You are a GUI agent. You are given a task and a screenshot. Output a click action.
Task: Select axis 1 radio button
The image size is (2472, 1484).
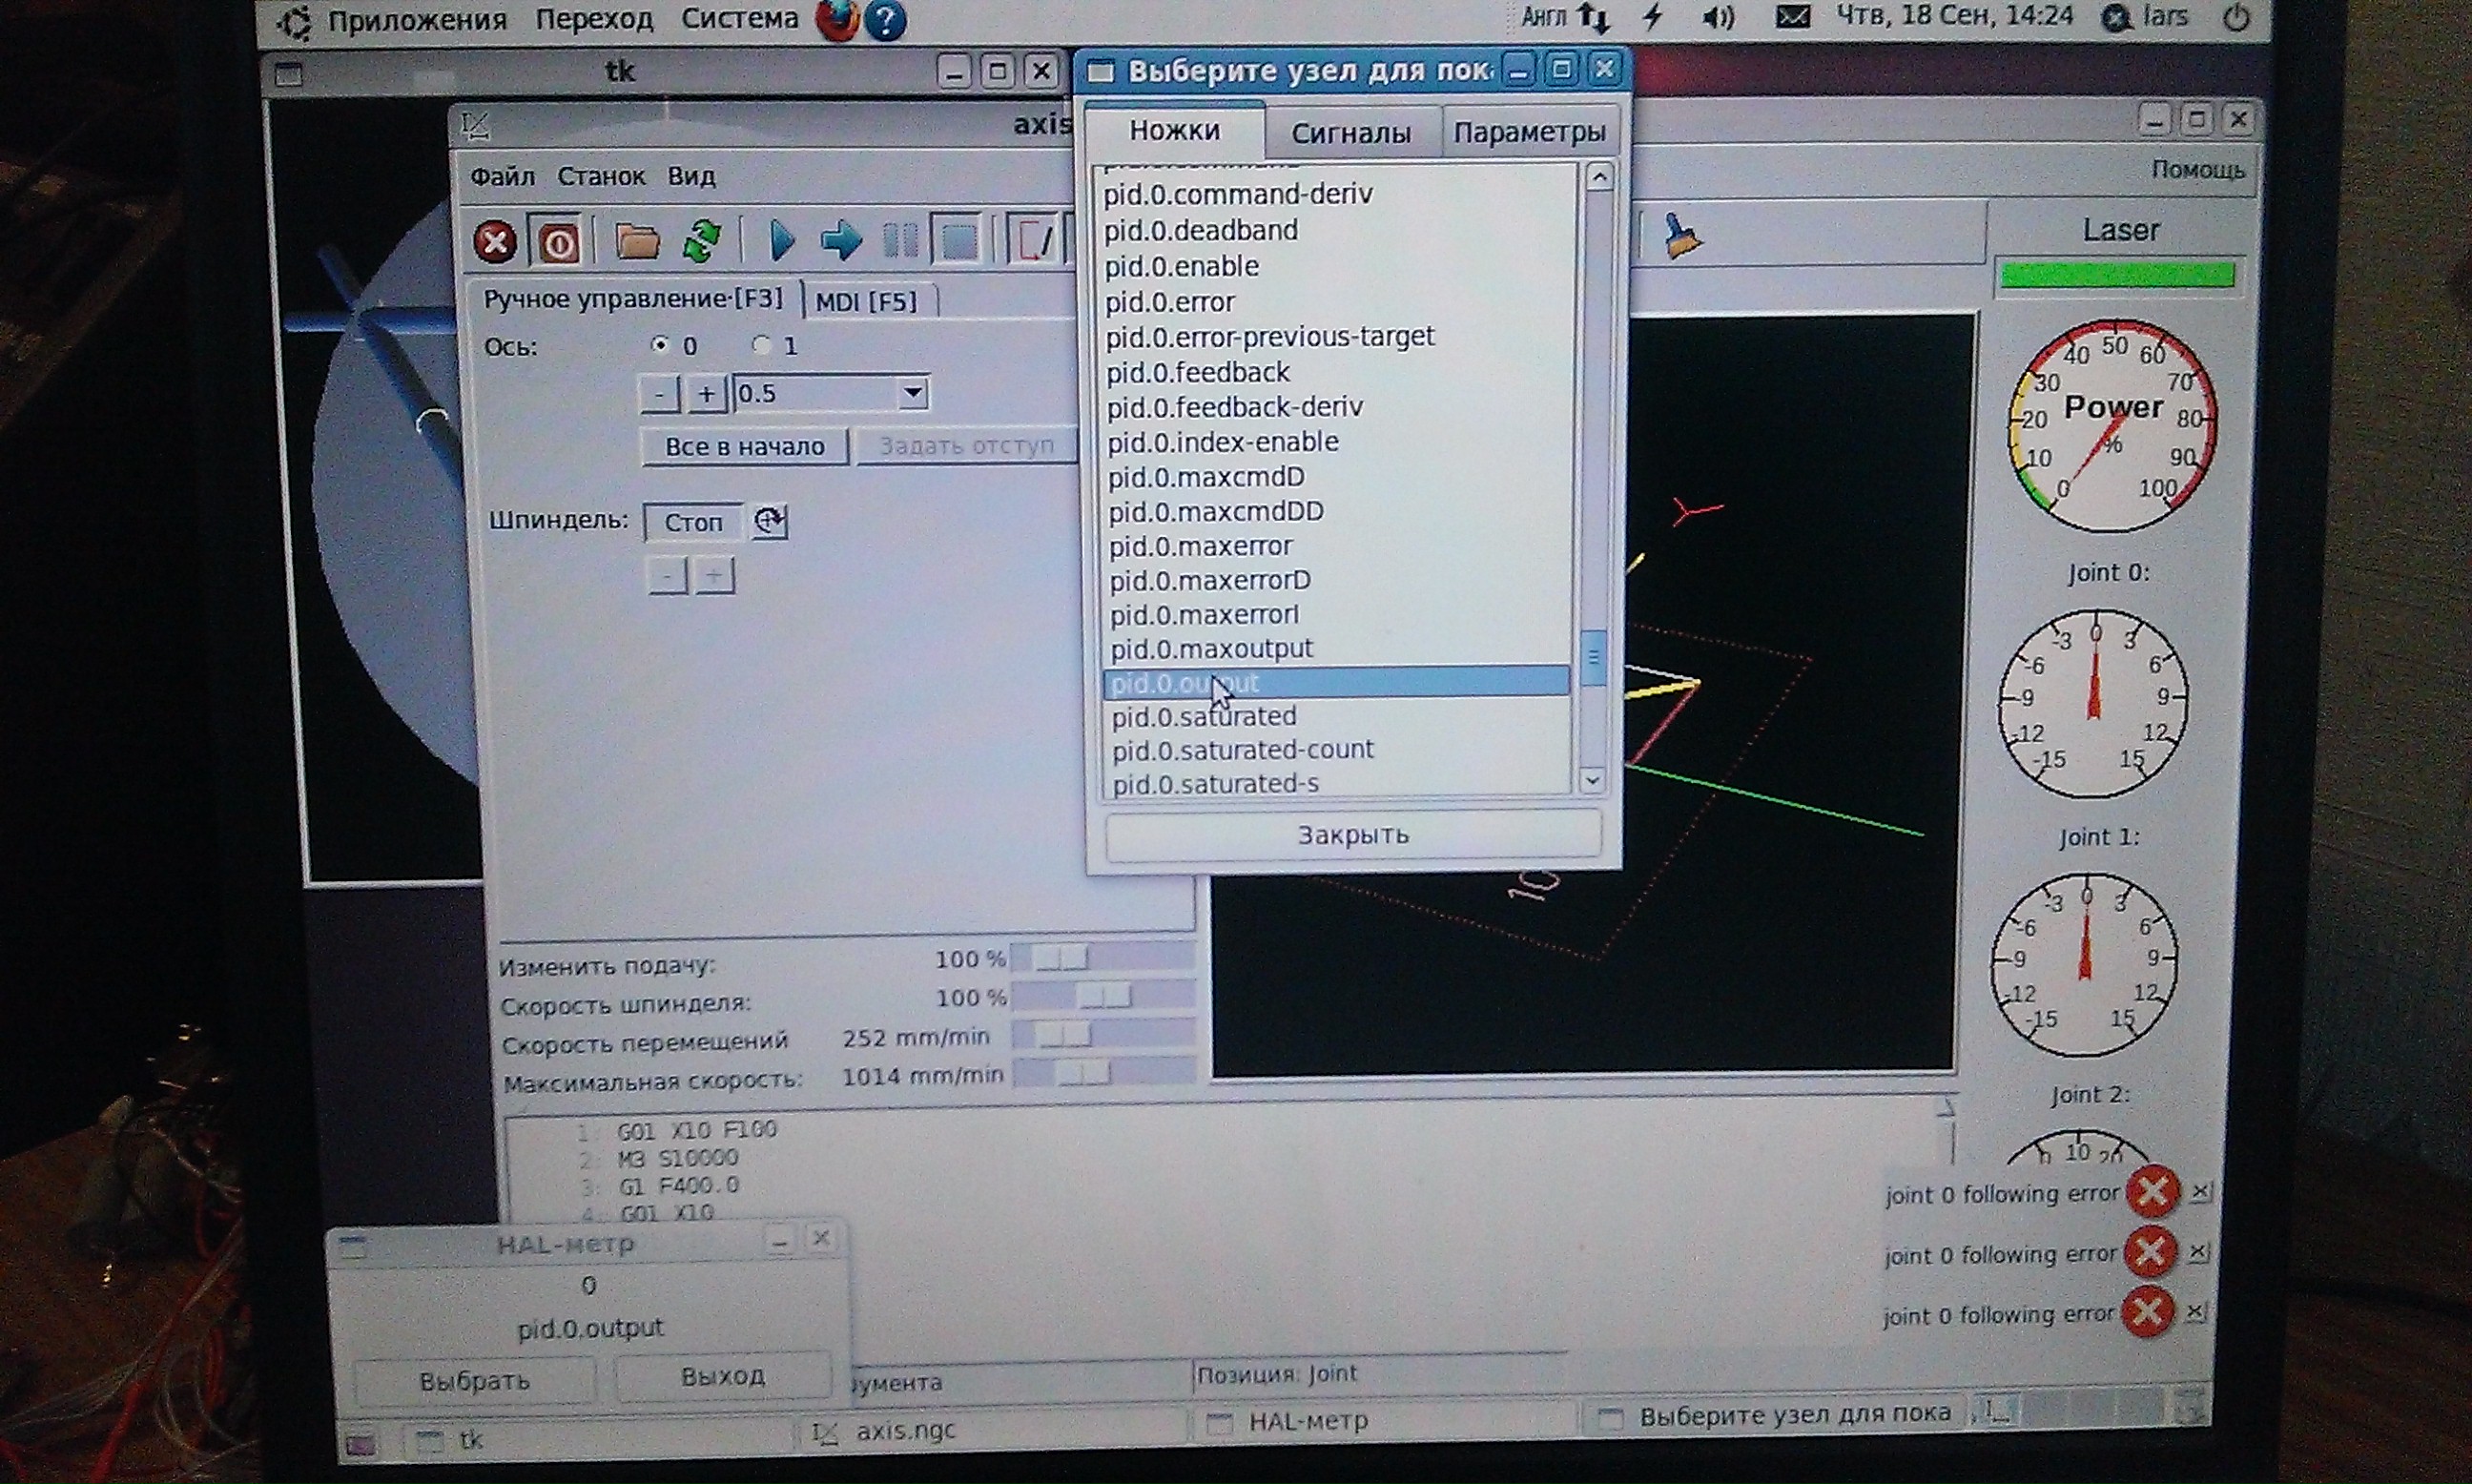tap(762, 345)
